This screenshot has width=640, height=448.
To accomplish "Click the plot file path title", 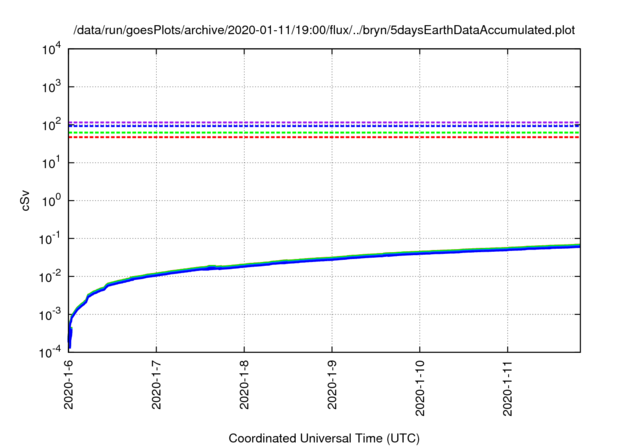I will [x=324, y=30].
